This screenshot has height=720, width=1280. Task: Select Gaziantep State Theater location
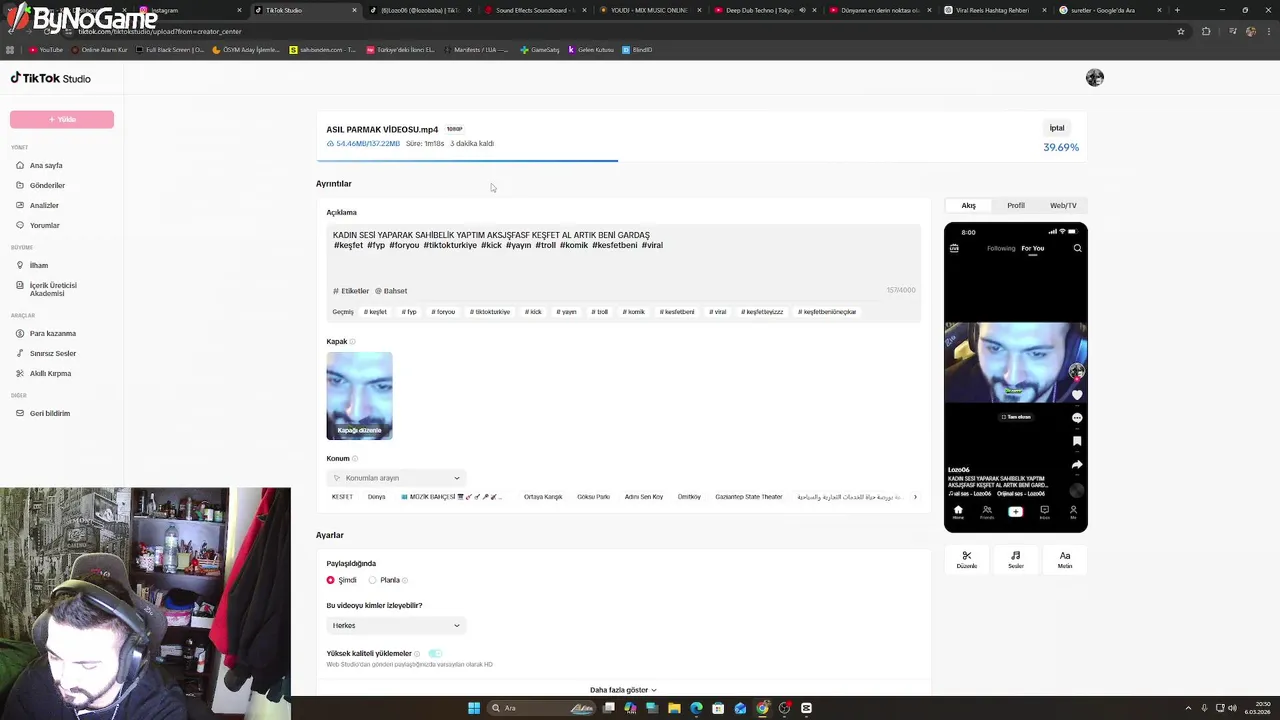tap(749, 497)
